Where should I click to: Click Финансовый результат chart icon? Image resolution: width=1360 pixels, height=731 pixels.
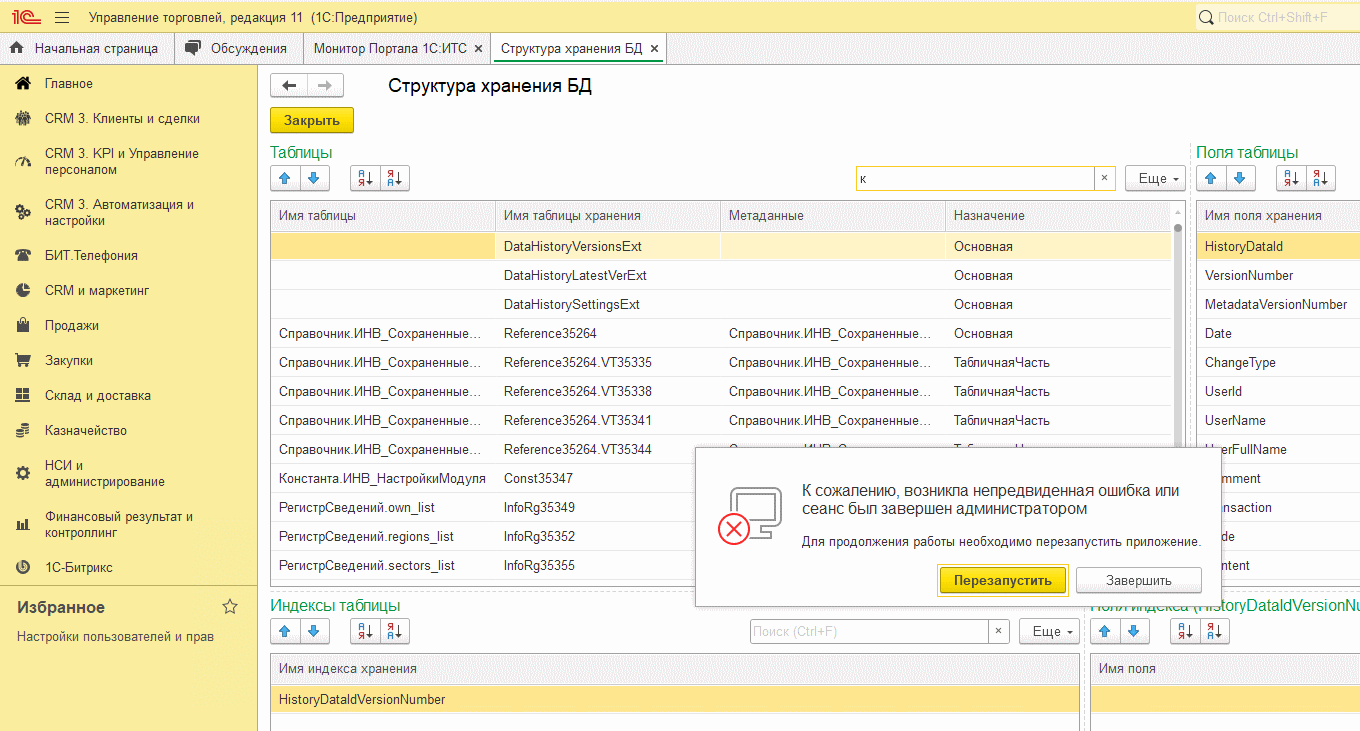(x=23, y=525)
